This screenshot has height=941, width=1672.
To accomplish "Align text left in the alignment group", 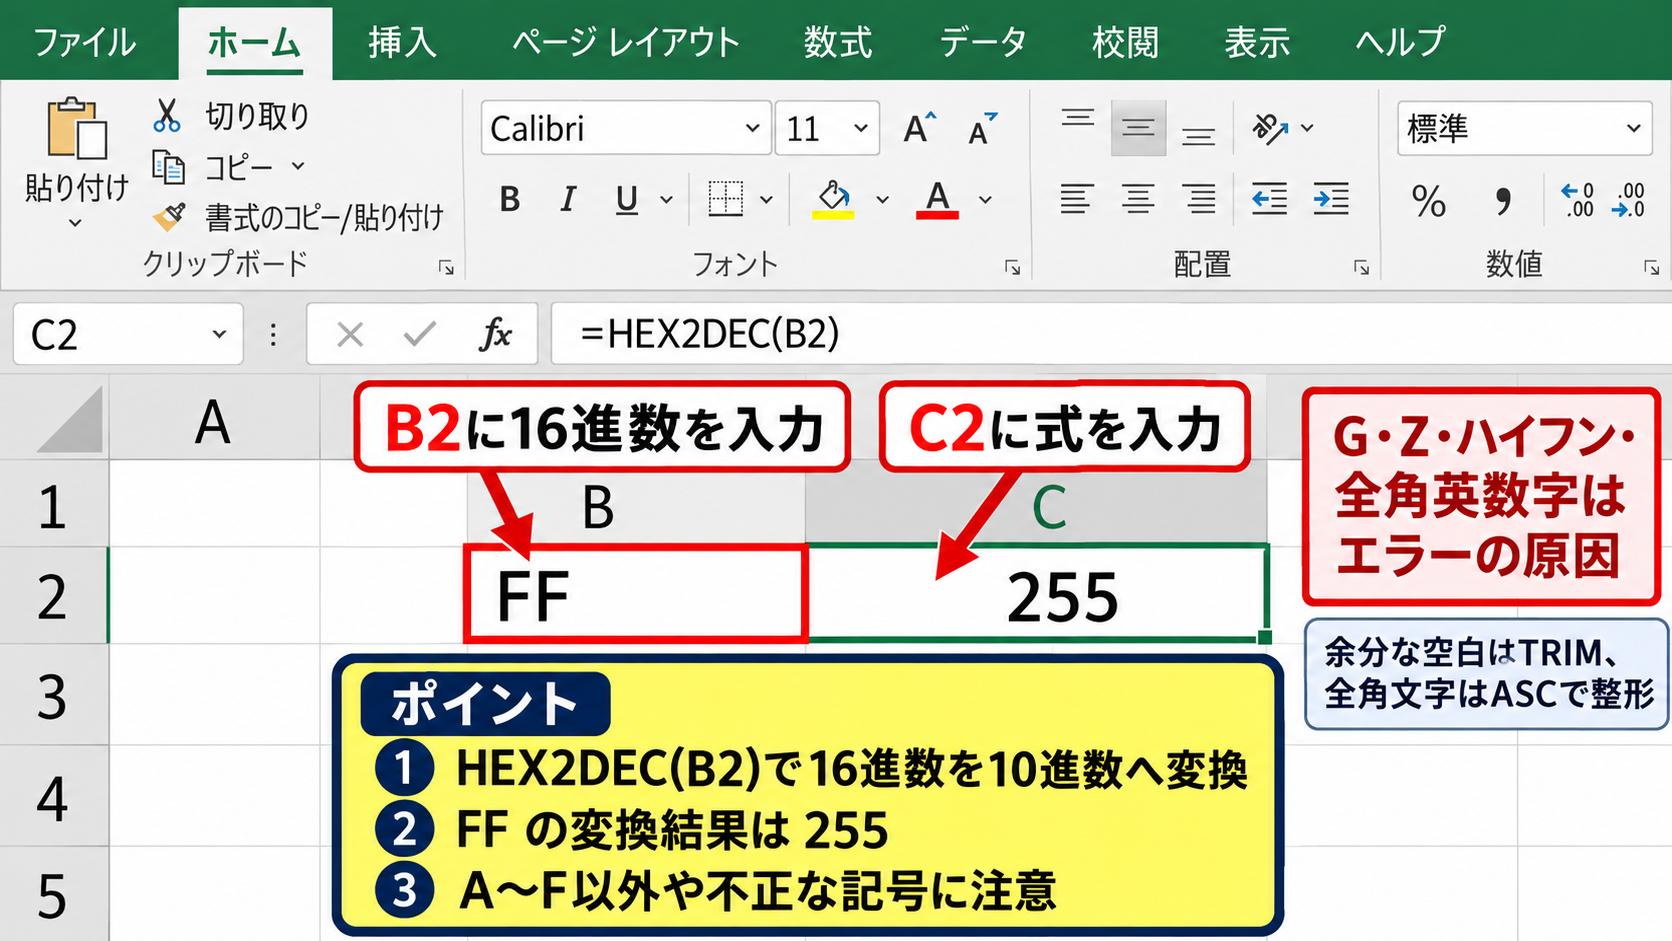I will (1076, 199).
